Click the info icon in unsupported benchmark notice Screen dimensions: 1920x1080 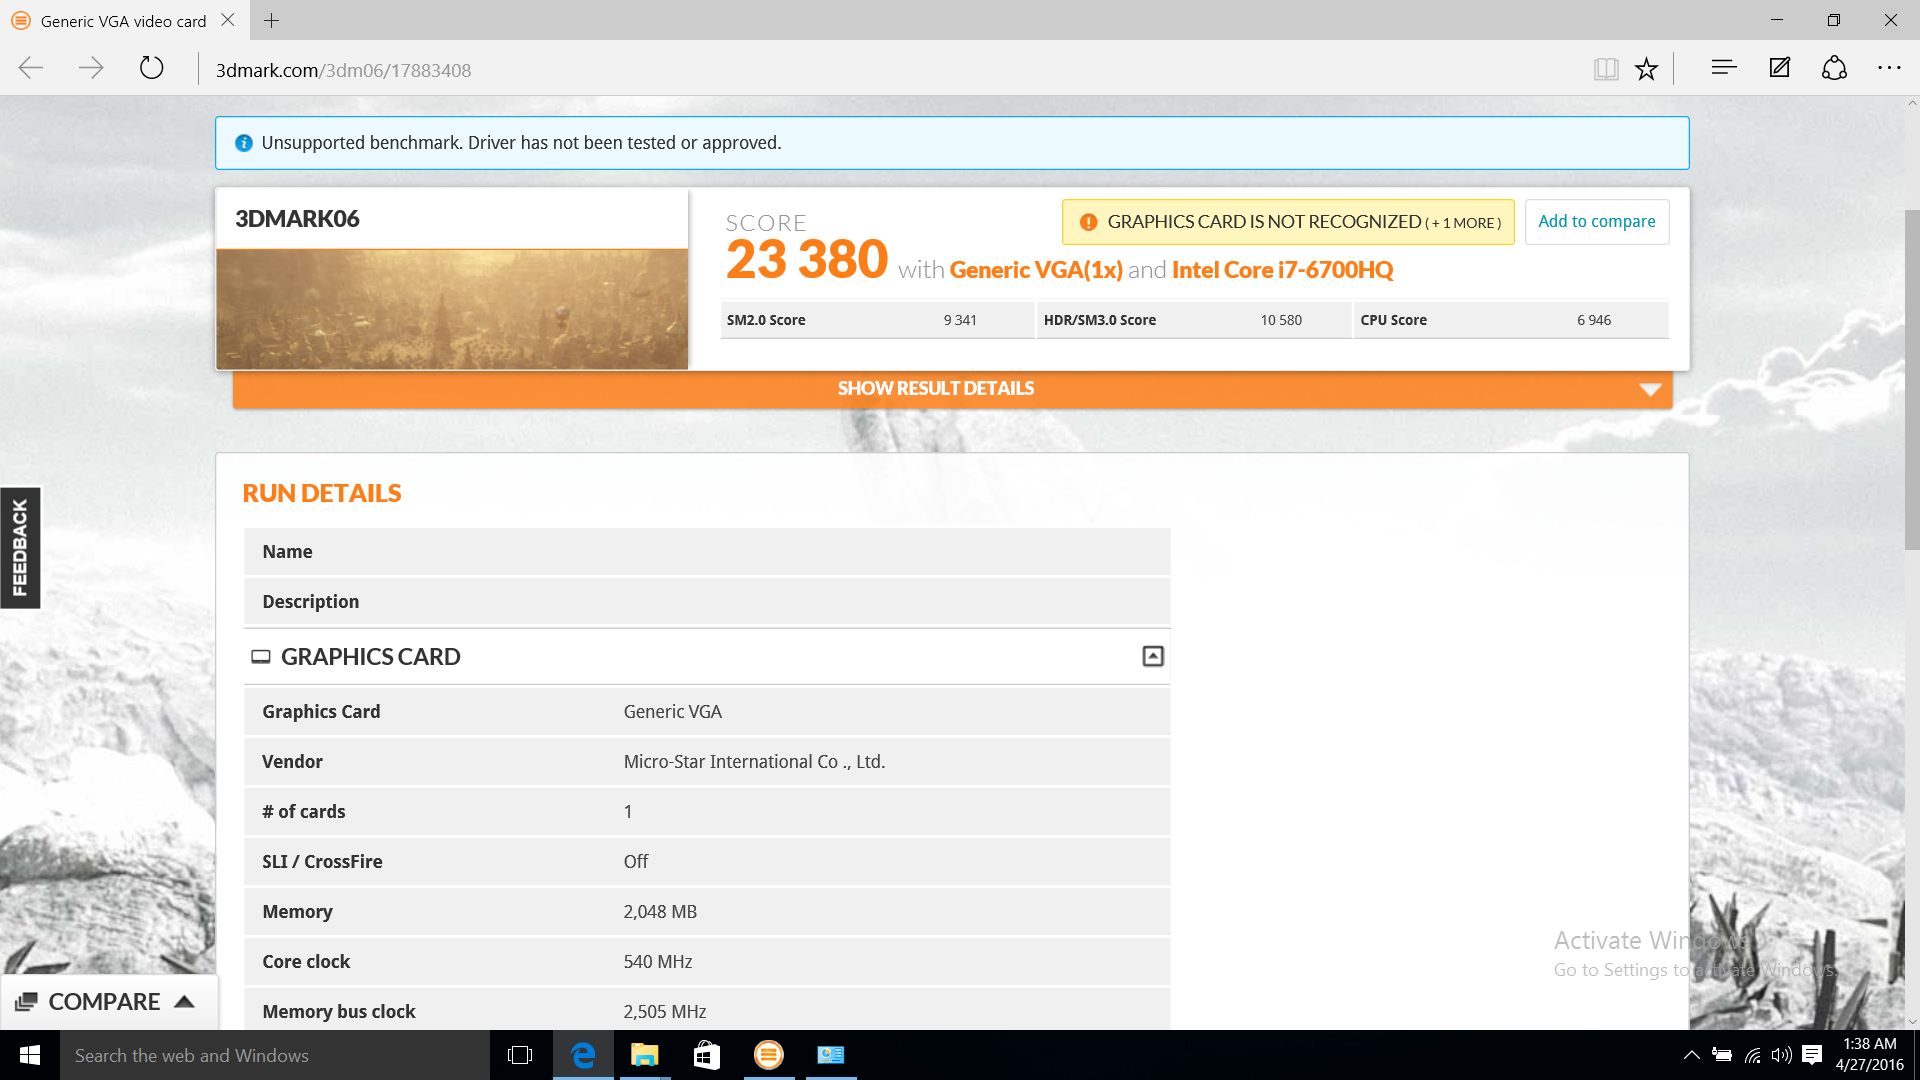[243, 143]
